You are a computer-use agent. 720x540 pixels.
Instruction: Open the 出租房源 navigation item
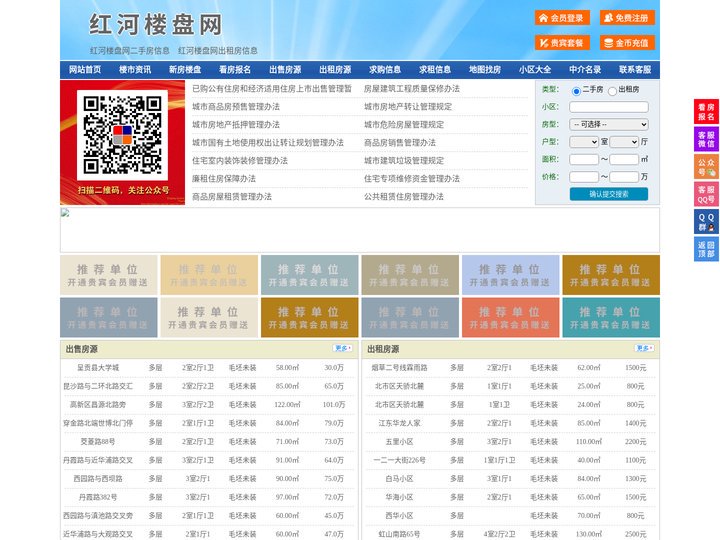point(335,70)
